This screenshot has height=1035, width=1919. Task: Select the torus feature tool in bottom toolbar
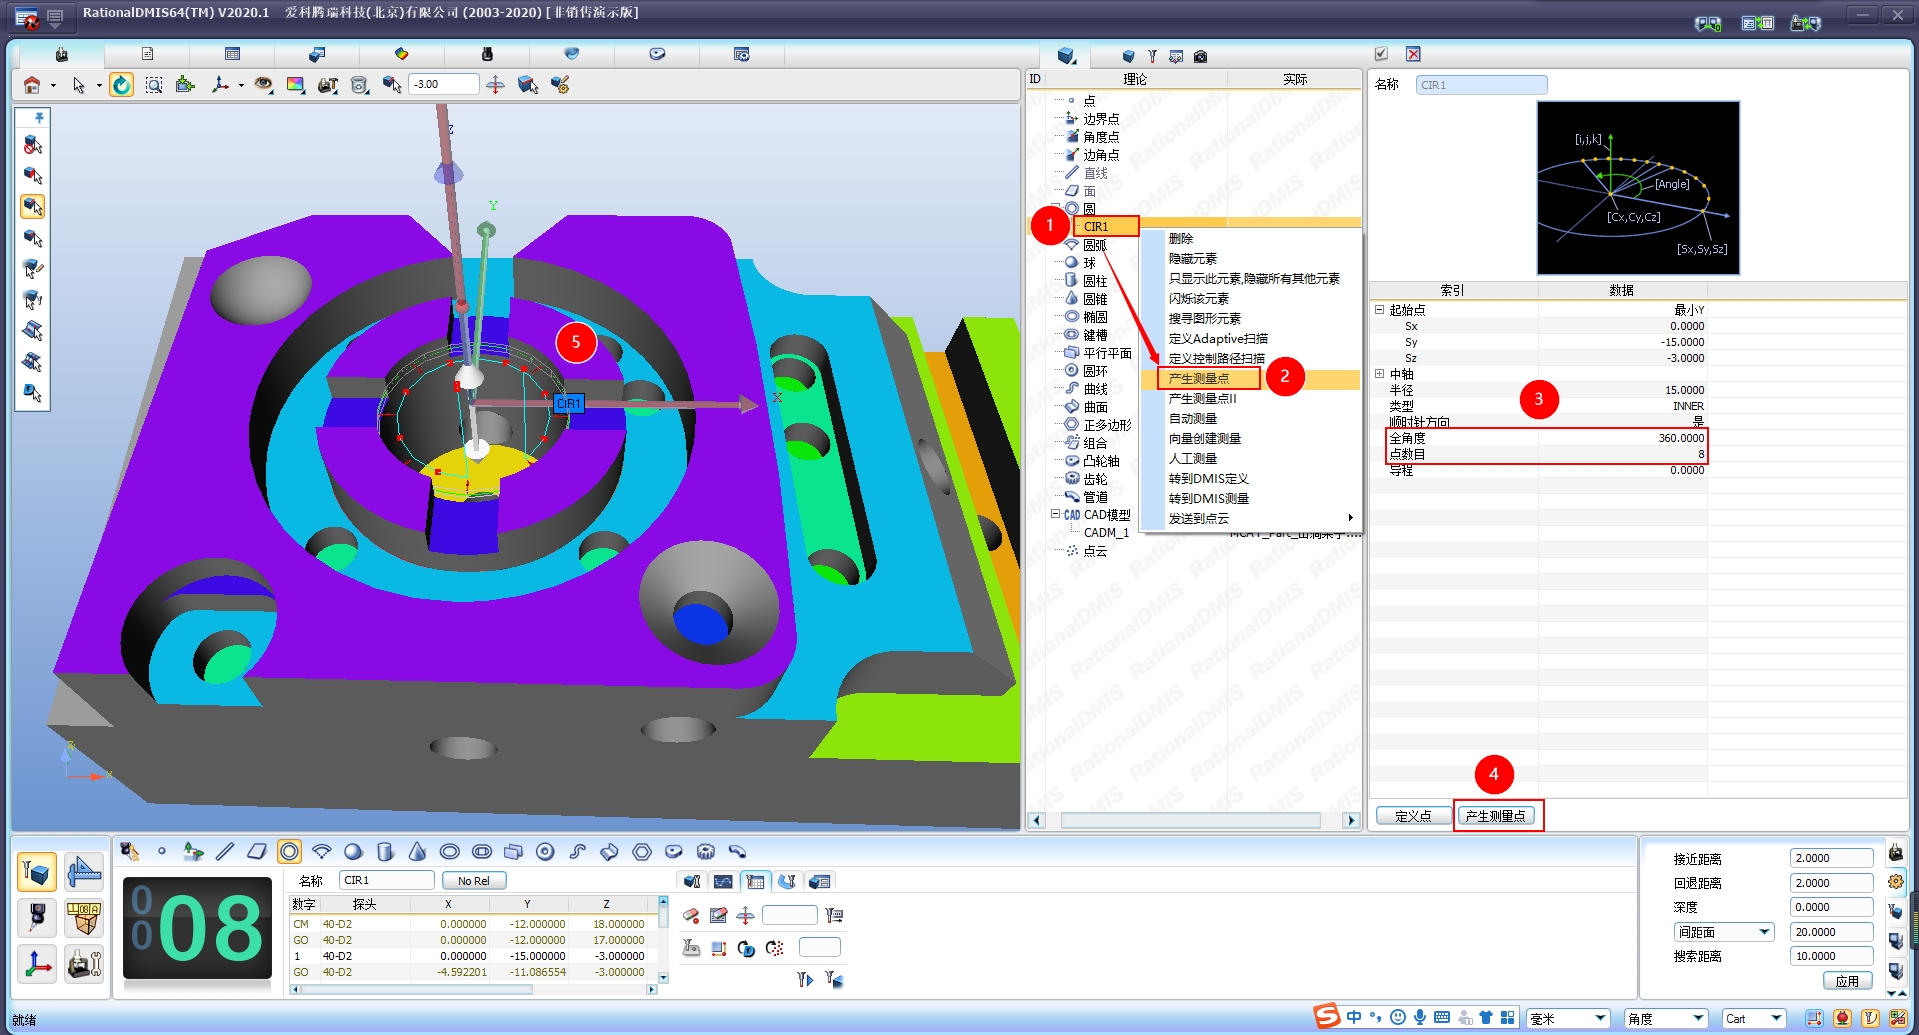[545, 851]
